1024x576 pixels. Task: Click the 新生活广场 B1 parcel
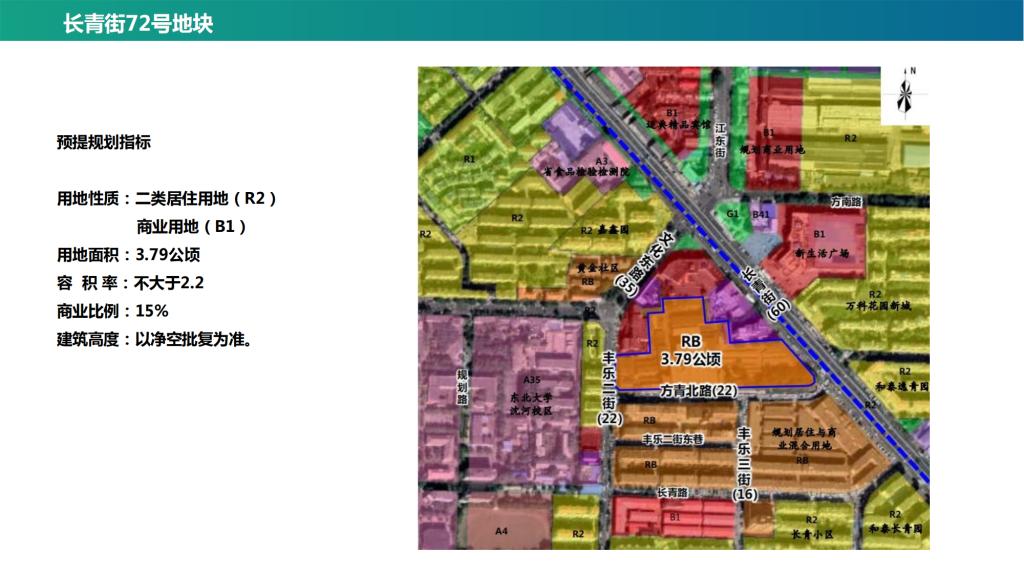point(820,245)
